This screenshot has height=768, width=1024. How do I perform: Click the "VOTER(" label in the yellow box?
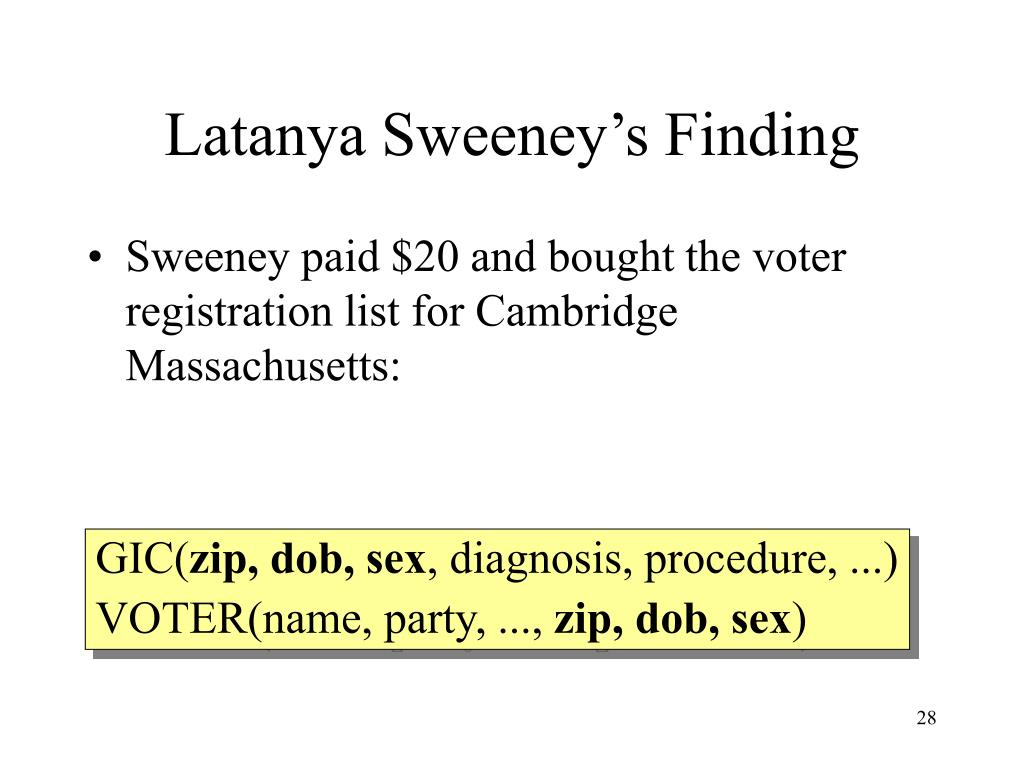180,618
